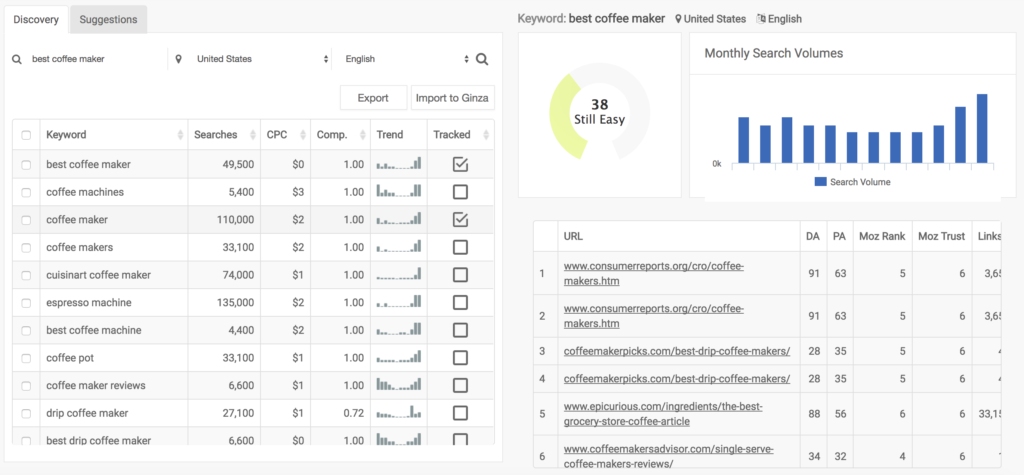This screenshot has width=1024, height=475.
Task: Open first consumerreports.org coffee-makers link
Action: 654,274
